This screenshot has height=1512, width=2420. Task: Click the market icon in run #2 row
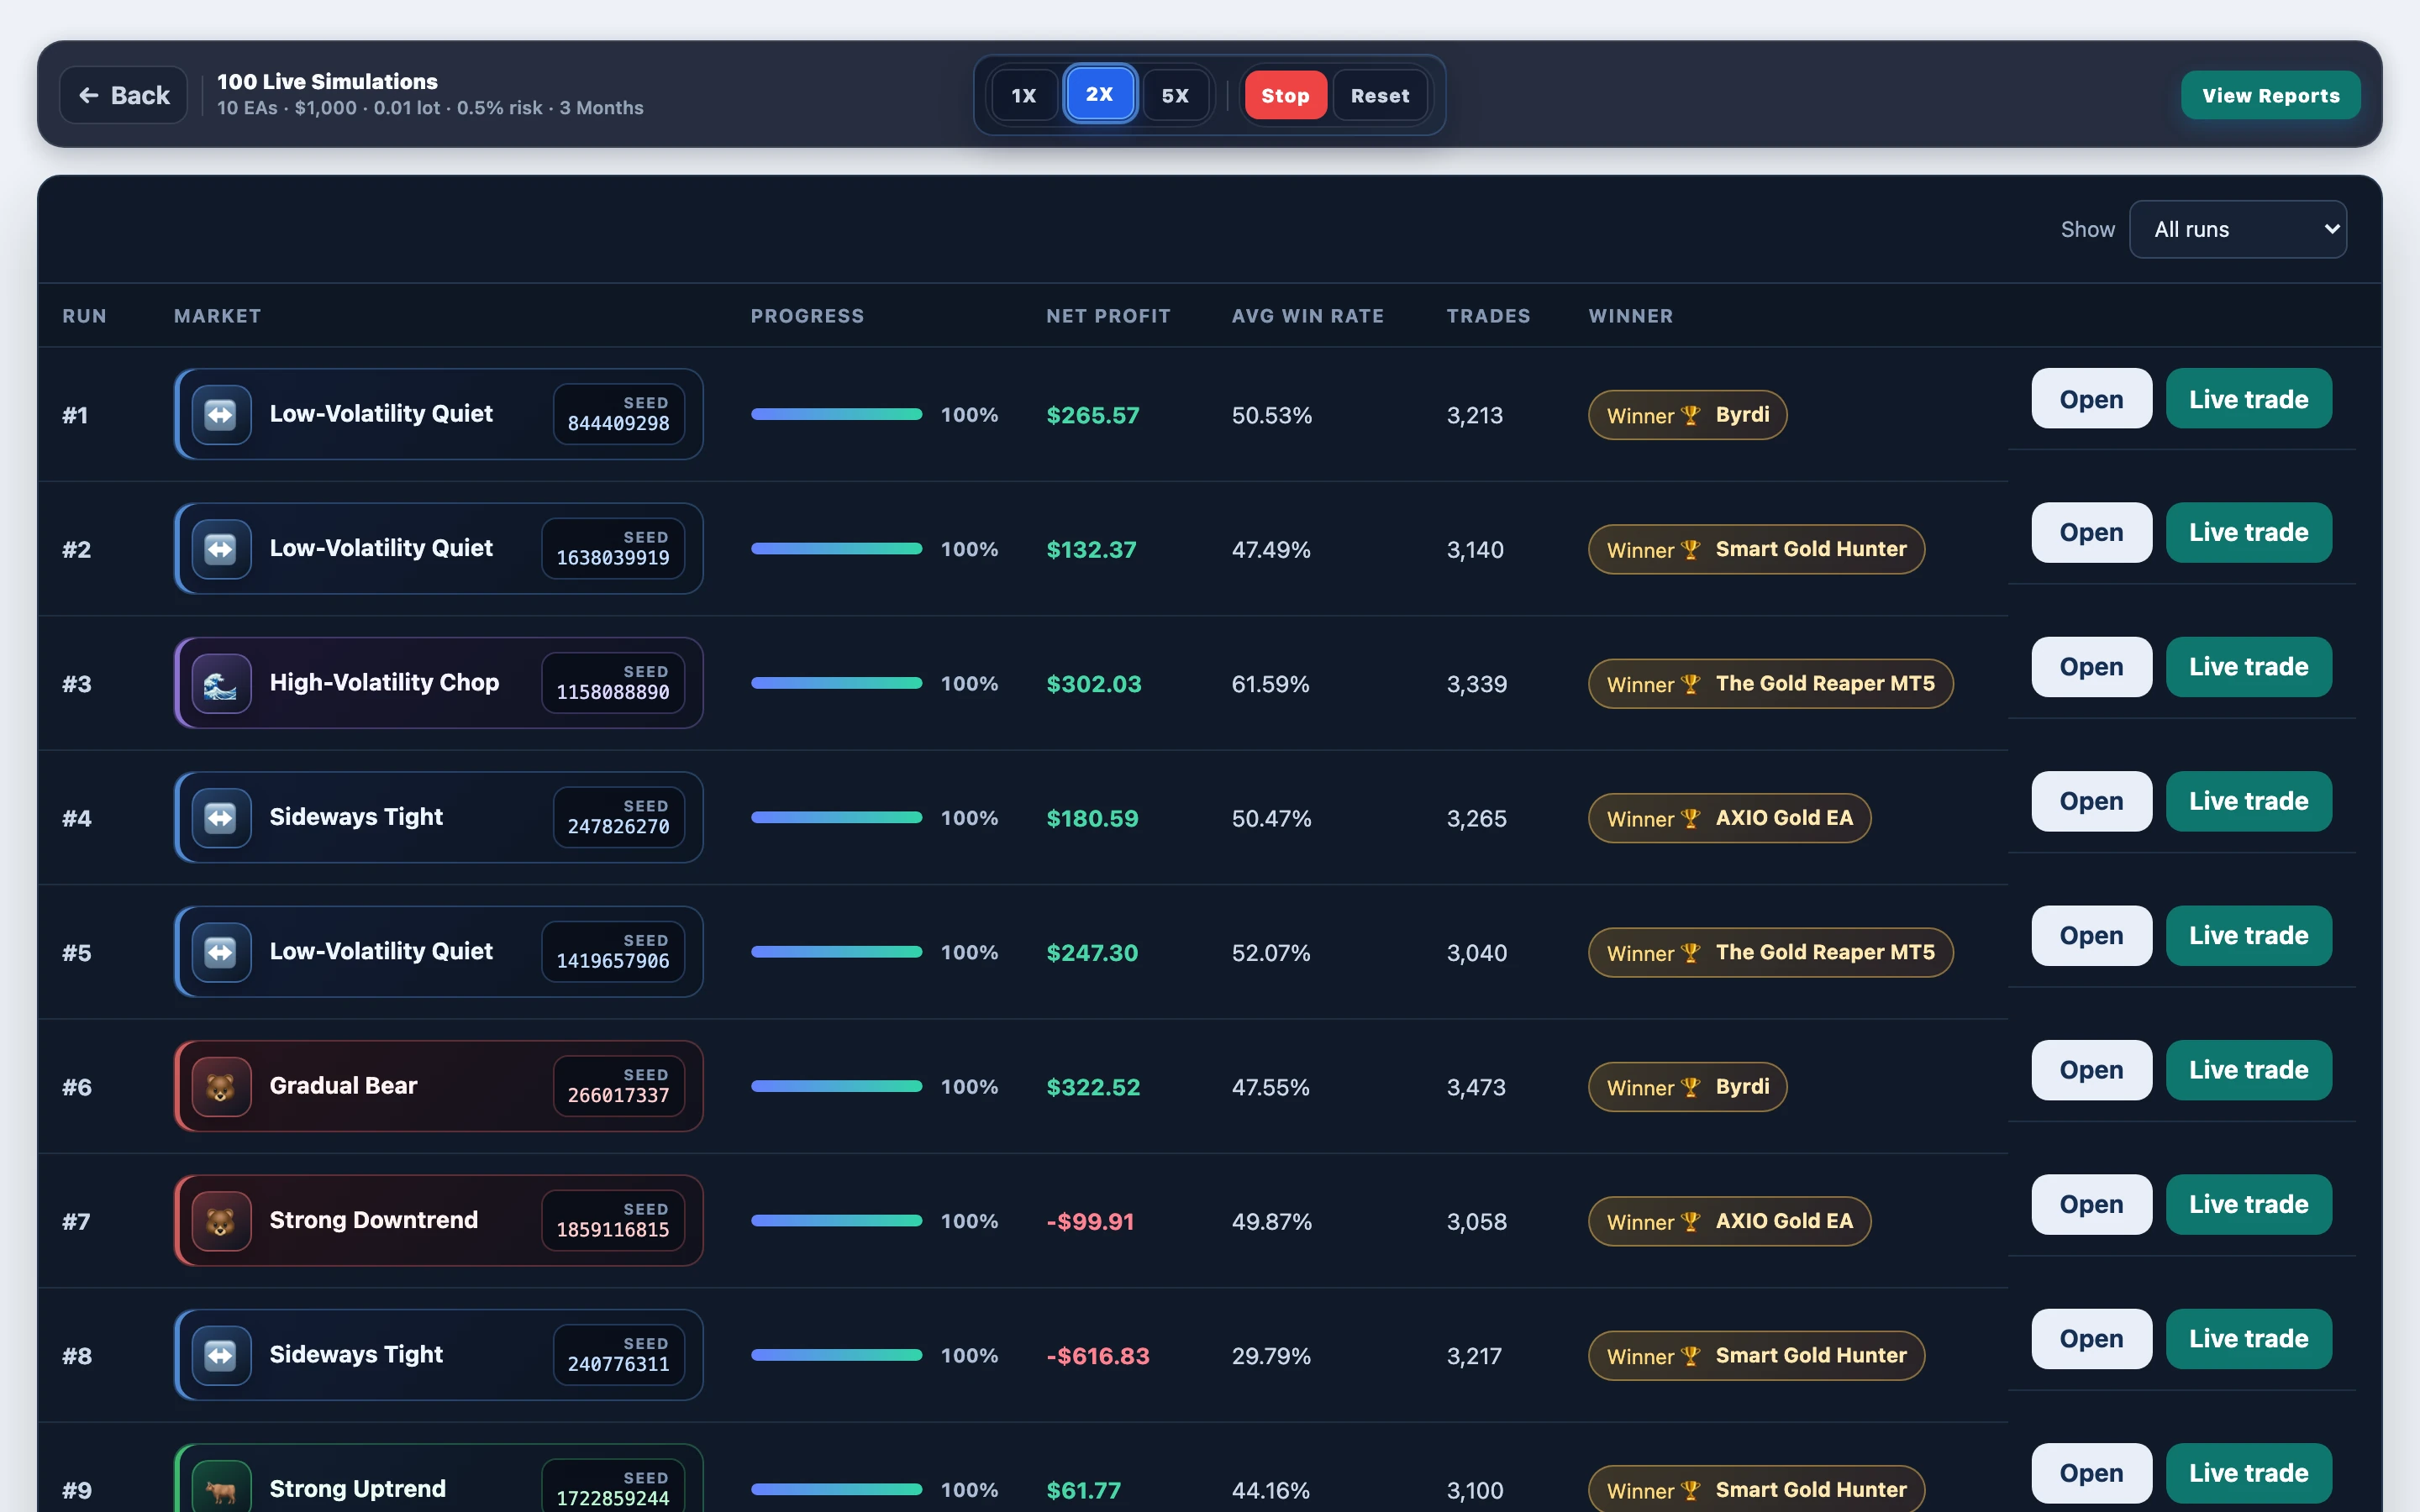pos(221,549)
